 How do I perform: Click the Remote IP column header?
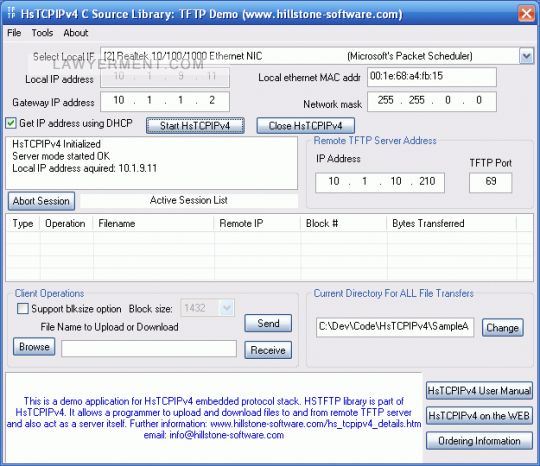pyautogui.click(x=257, y=223)
